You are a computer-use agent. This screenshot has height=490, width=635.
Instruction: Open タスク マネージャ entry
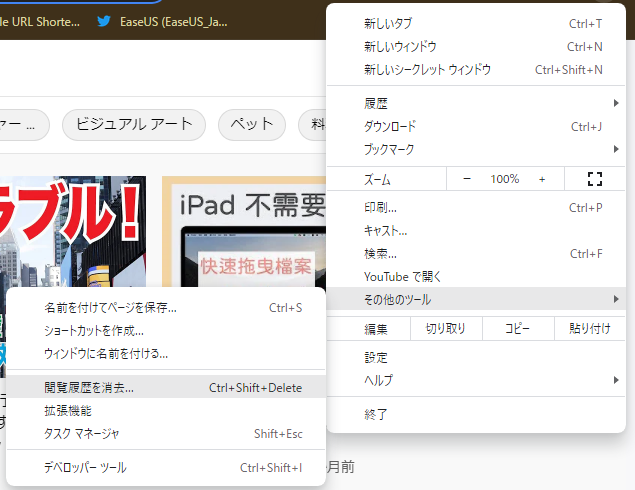point(166,433)
